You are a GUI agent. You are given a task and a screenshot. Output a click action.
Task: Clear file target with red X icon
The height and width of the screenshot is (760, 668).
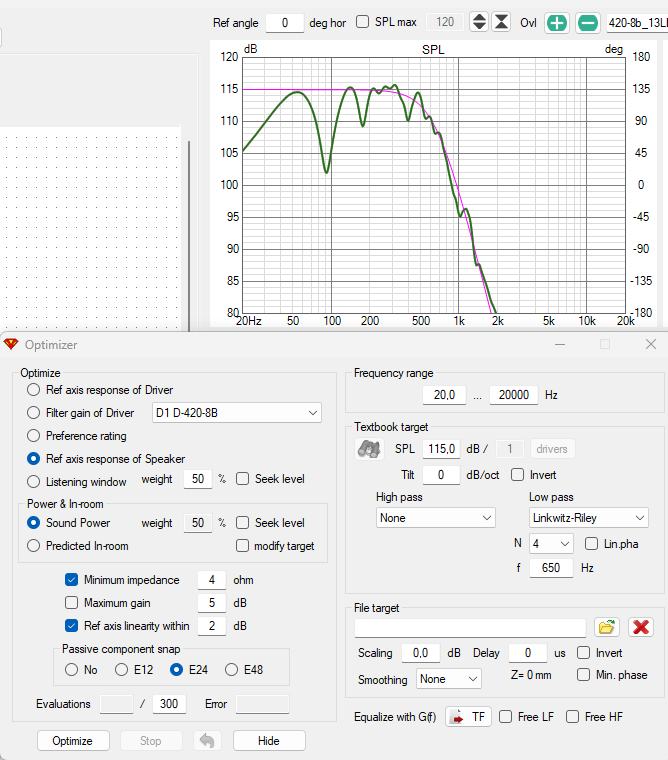(641, 627)
